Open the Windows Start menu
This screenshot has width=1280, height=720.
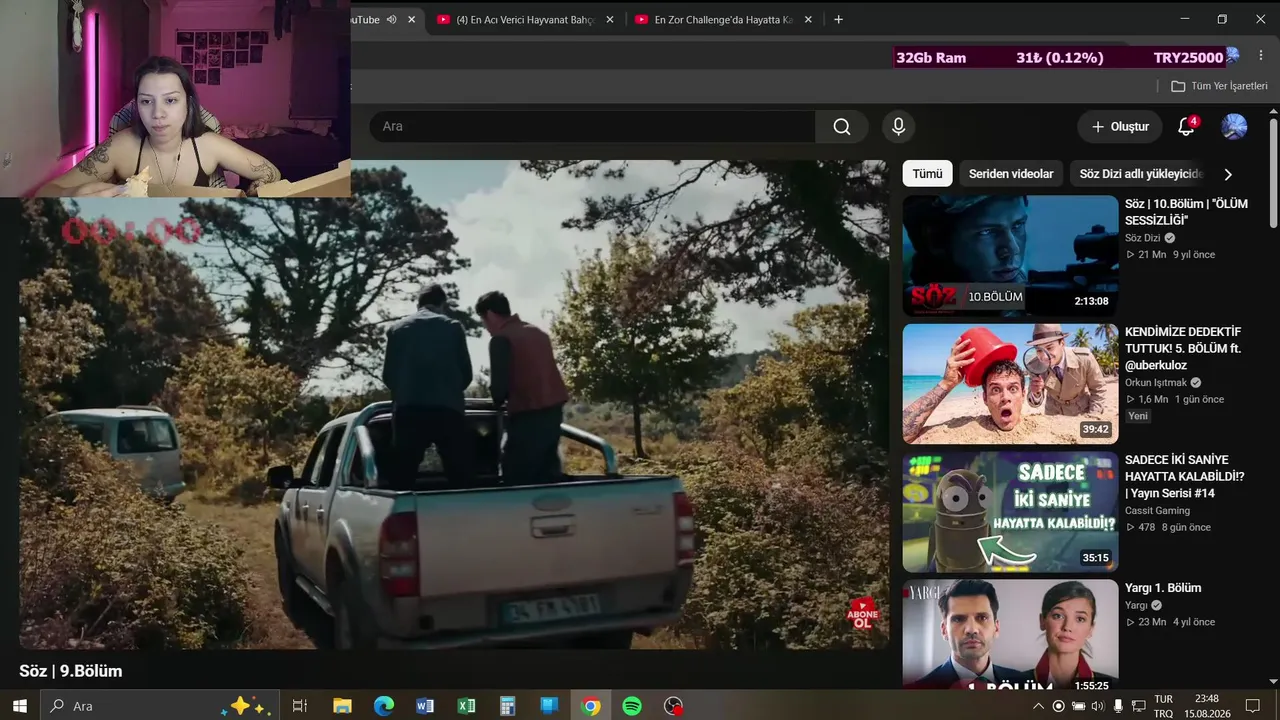click(19, 706)
